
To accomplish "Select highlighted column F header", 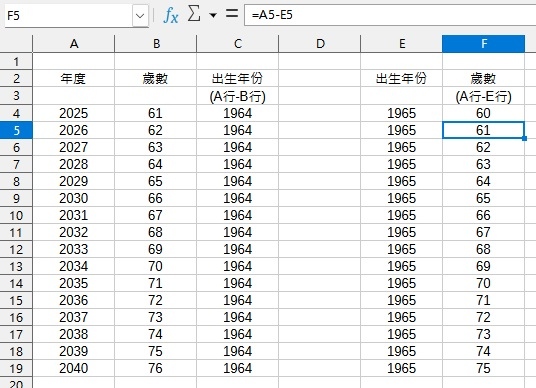I will click(484, 44).
